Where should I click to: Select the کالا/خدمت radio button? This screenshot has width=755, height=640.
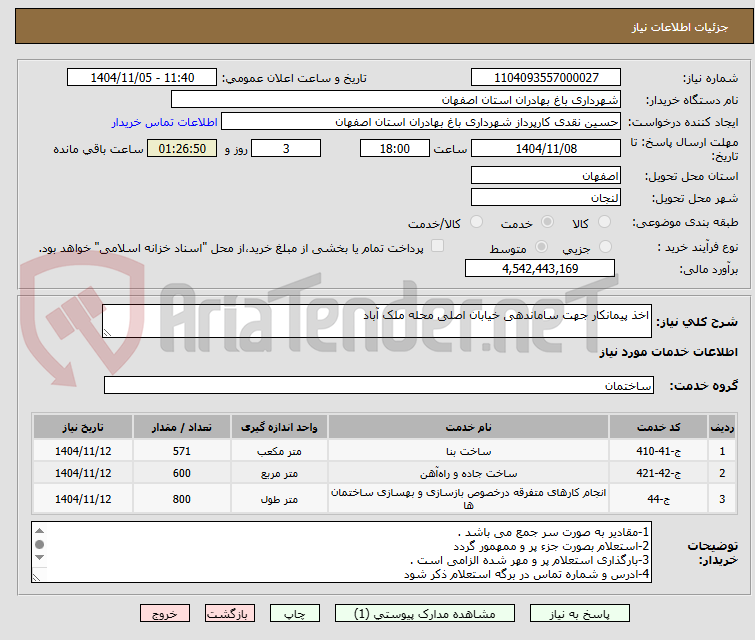[476, 222]
